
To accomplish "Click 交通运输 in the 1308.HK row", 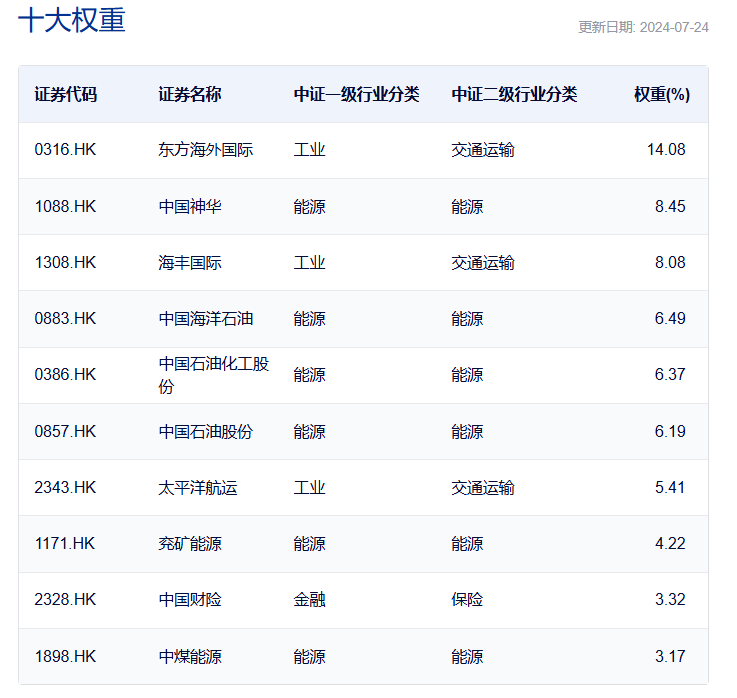I will click(x=483, y=262).
